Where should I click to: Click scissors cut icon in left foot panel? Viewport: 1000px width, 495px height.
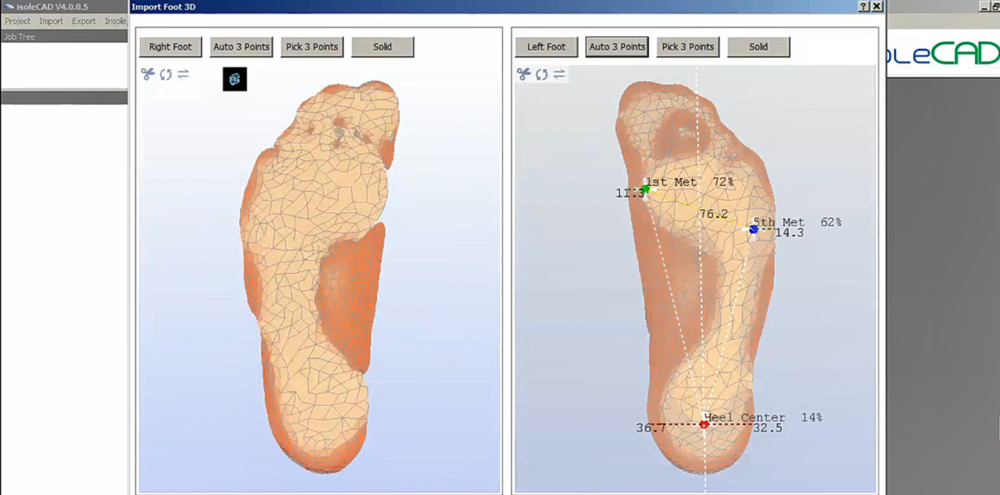click(523, 74)
